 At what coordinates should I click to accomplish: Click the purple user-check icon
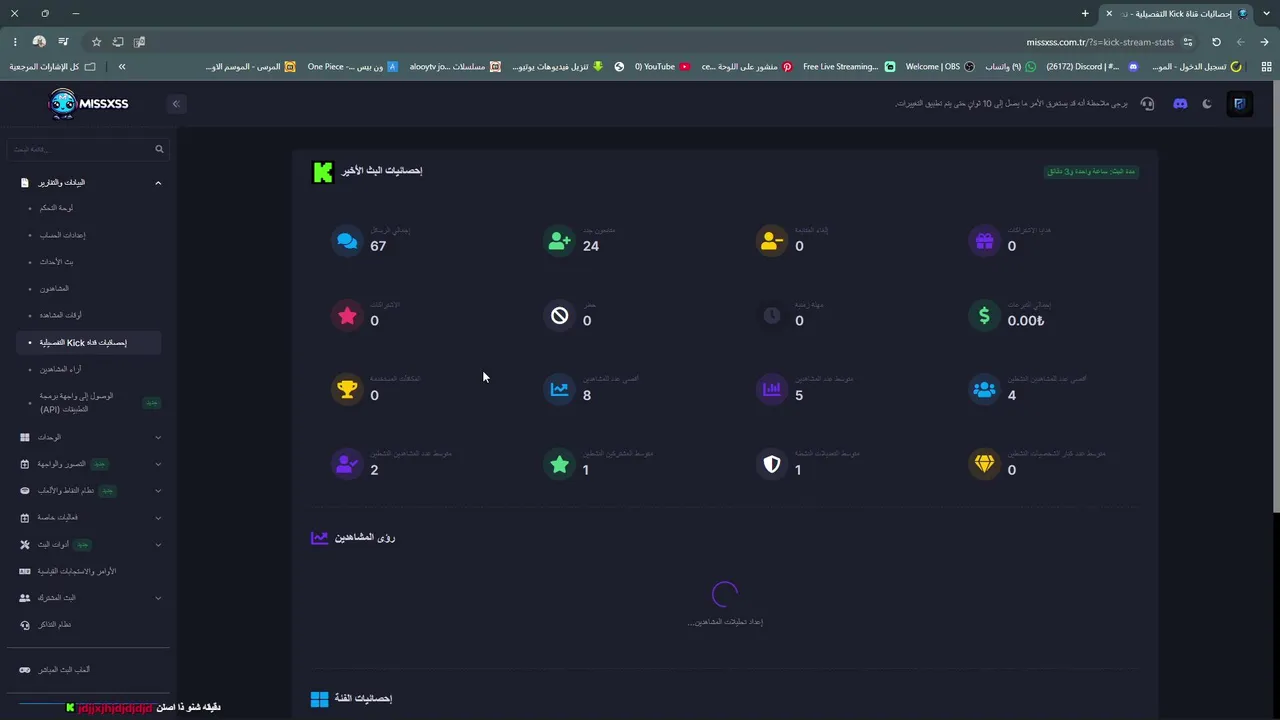pyautogui.click(x=347, y=465)
